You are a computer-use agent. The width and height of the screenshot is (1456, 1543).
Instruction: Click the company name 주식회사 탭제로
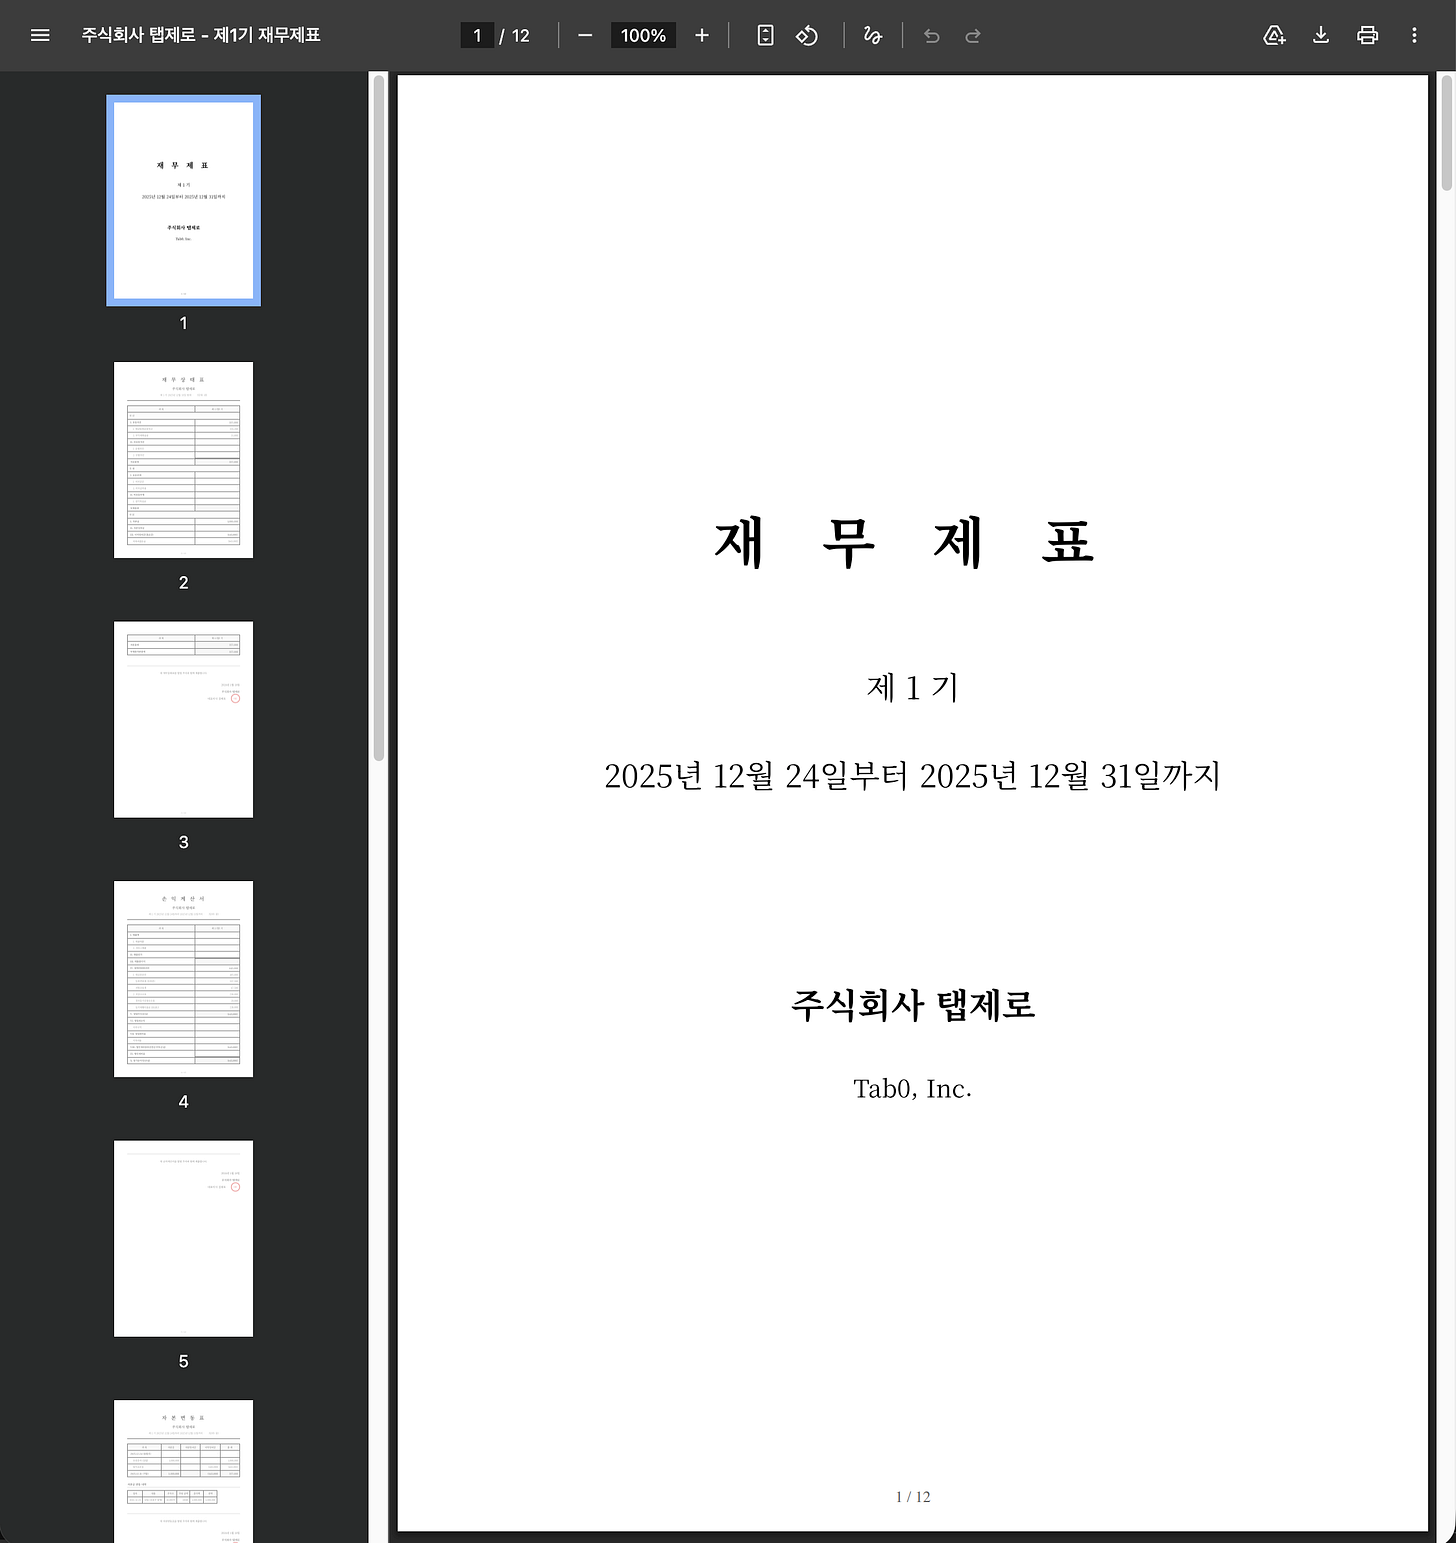pyautogui.click(x=912, y=1005)
